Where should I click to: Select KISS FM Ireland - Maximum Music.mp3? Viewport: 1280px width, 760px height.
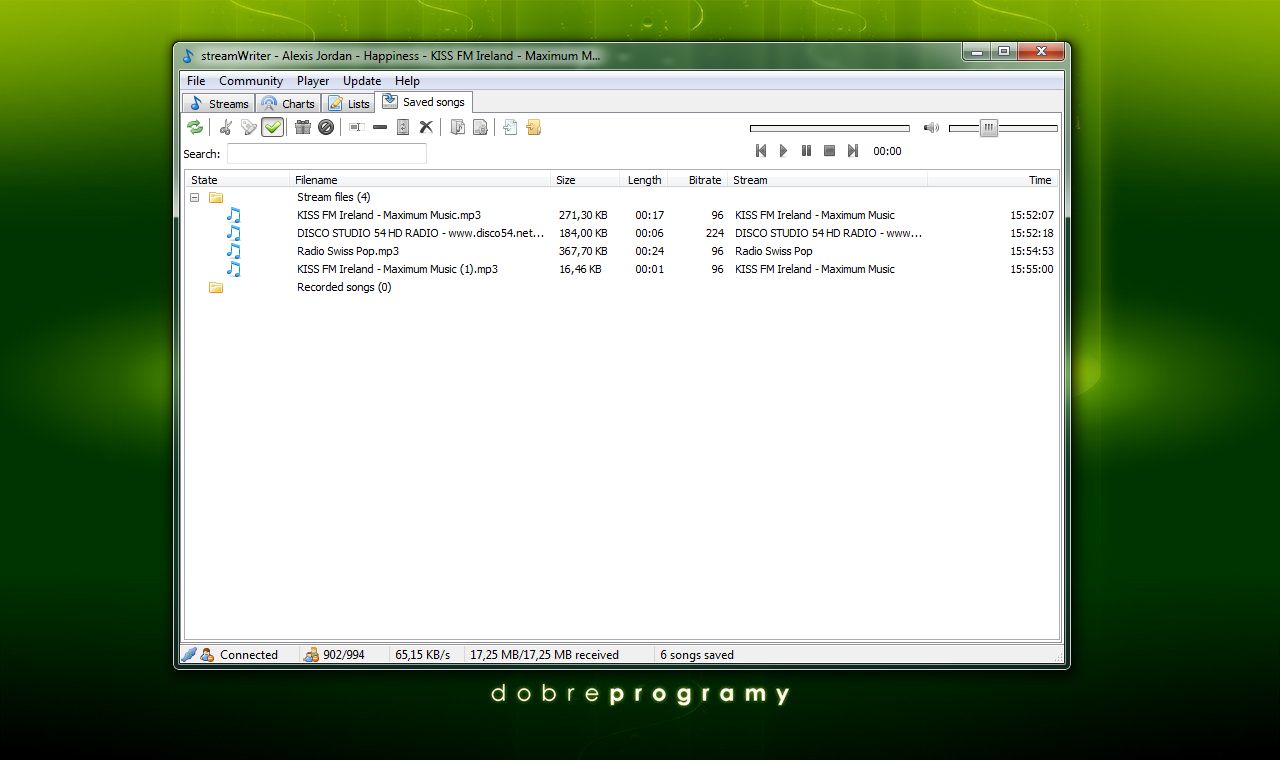[x=389, y=215]
